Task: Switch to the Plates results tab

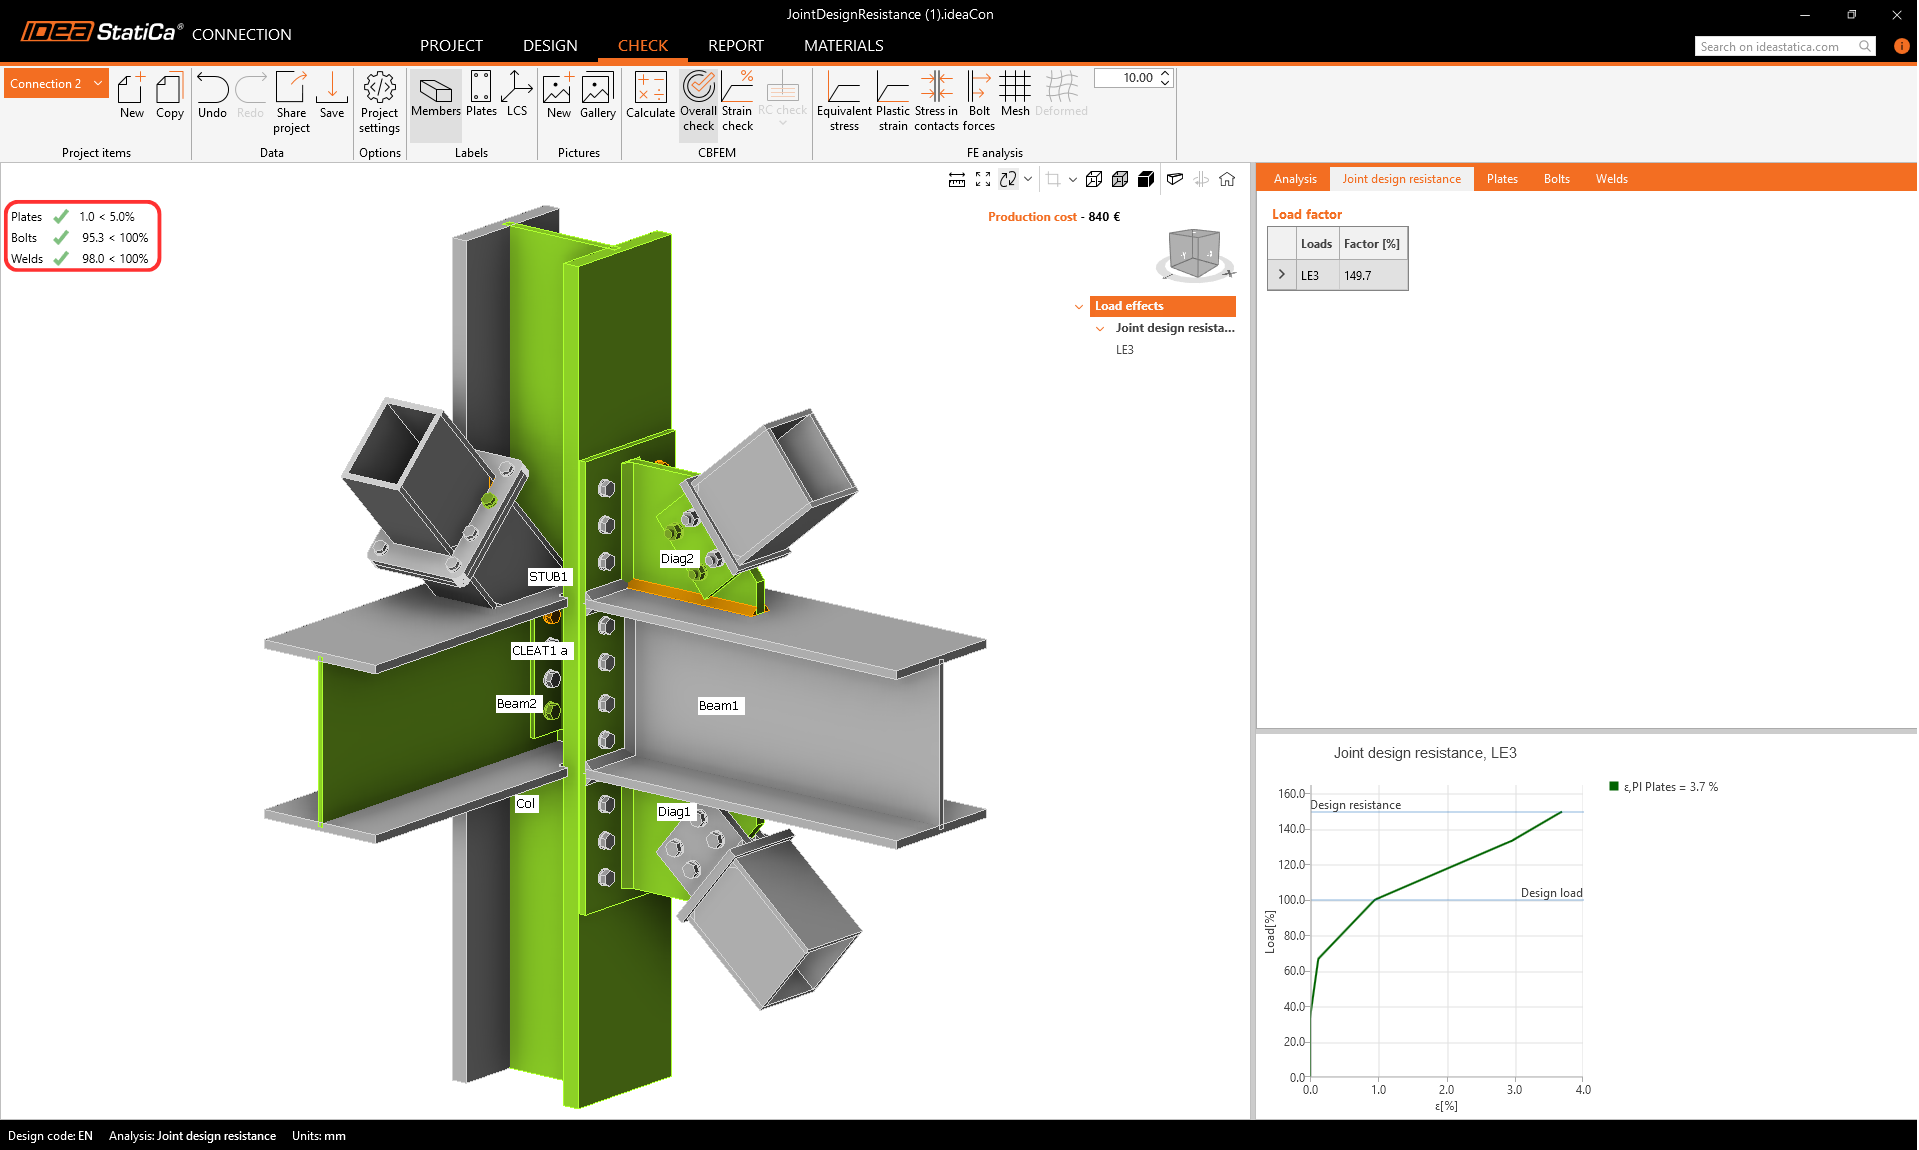Action: 1502,179
